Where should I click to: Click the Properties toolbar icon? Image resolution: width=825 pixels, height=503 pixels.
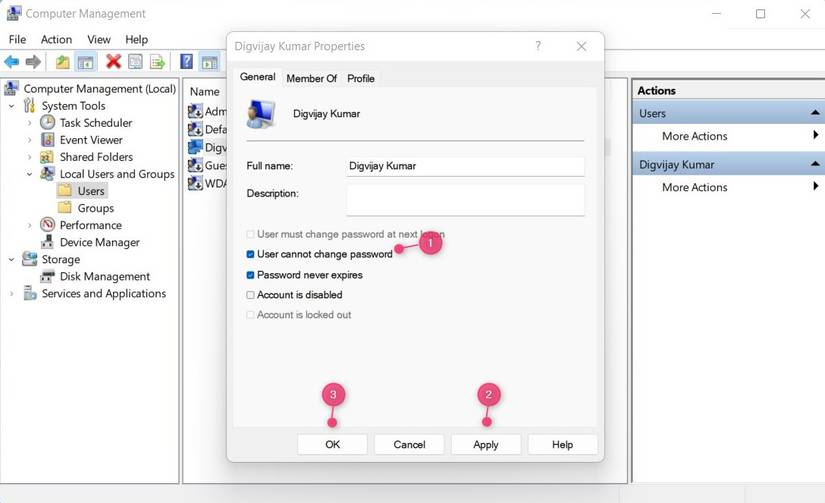pyautogui.click(x=135, y=62)
